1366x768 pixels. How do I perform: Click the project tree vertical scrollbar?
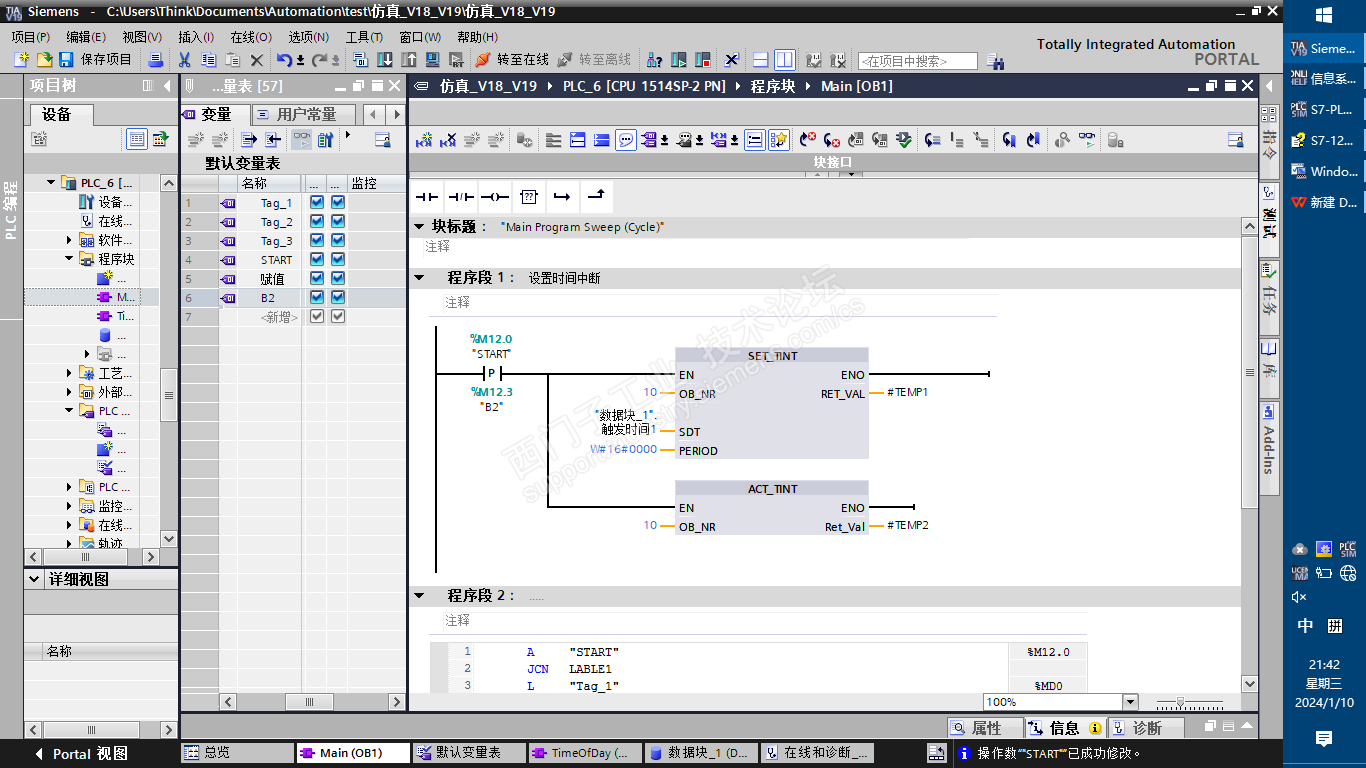pyautogui.click(x=168, y=359)
